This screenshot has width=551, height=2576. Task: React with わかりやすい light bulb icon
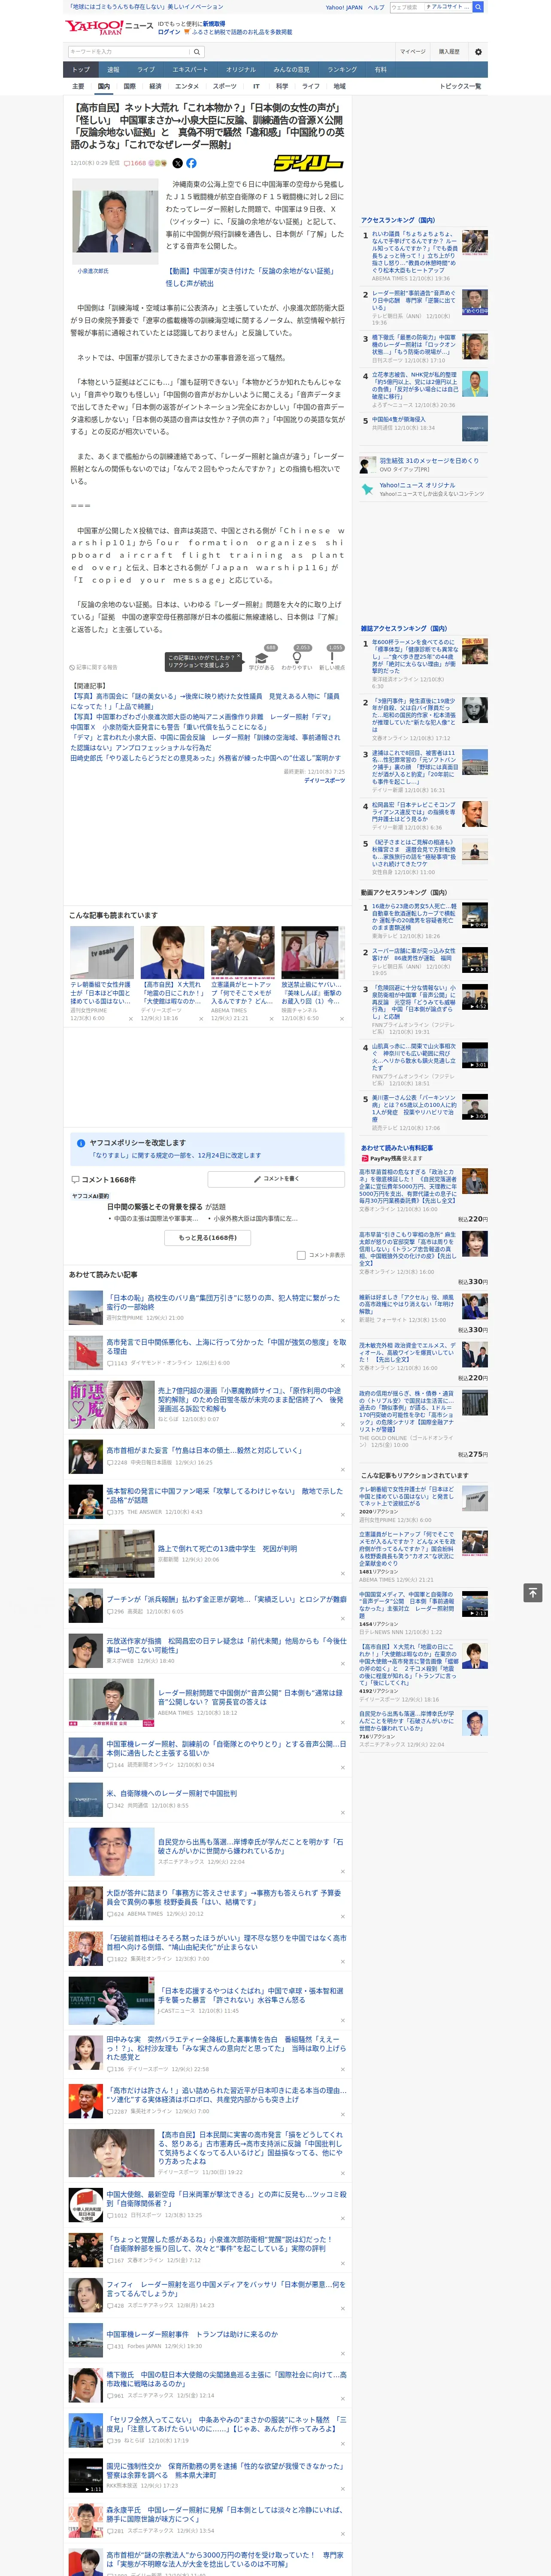(297, 658)
